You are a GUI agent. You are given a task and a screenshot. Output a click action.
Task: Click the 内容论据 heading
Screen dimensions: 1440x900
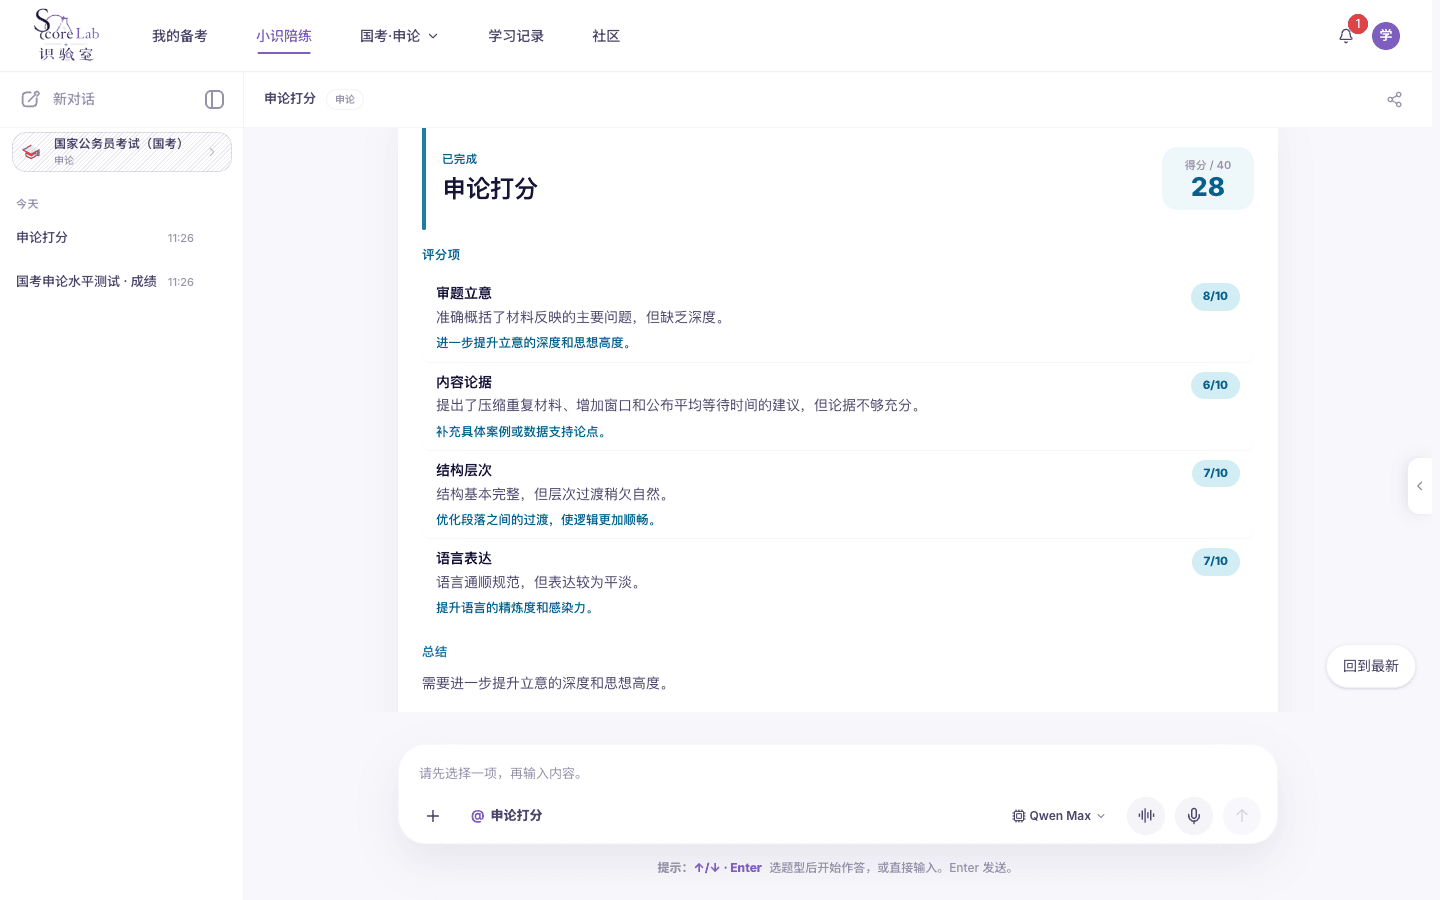[x=464, y=382]
